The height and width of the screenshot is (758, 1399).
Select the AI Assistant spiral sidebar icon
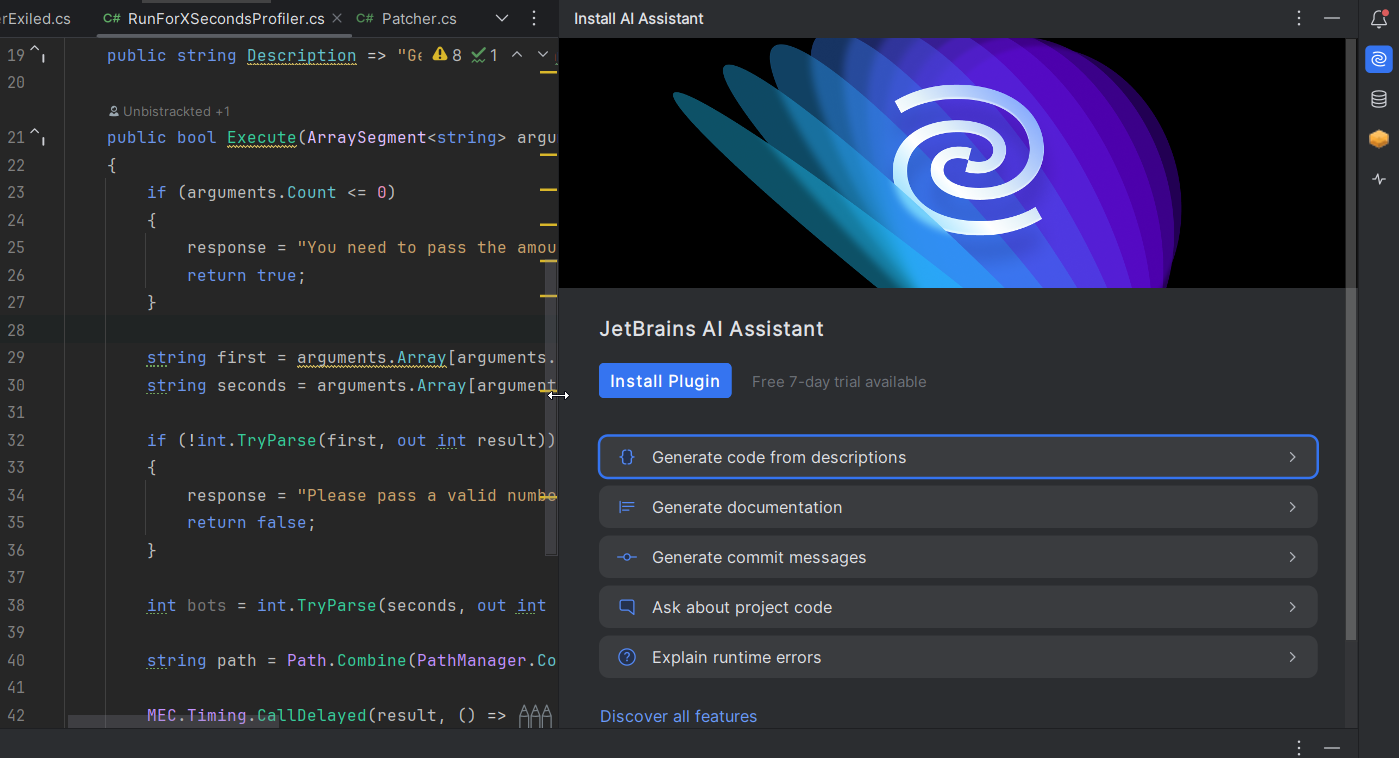click(1379, 59)
